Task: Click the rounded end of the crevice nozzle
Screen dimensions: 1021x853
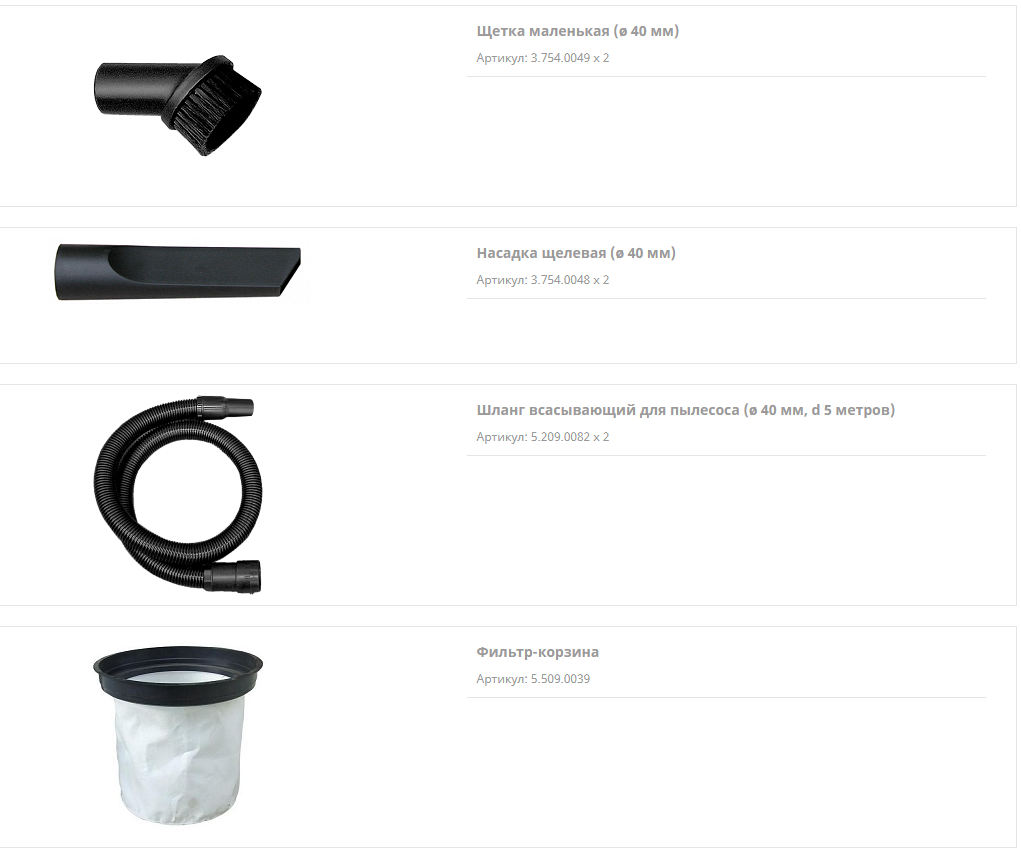Action: point(64,272)
